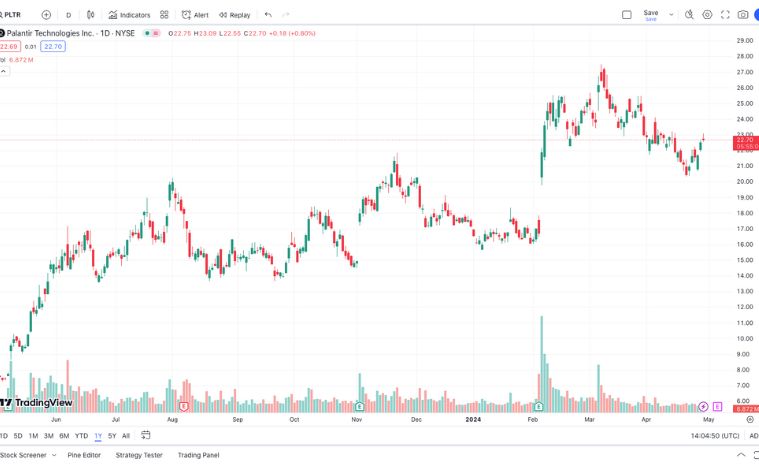Open the price scale settings gear icon

pos(750,420)
